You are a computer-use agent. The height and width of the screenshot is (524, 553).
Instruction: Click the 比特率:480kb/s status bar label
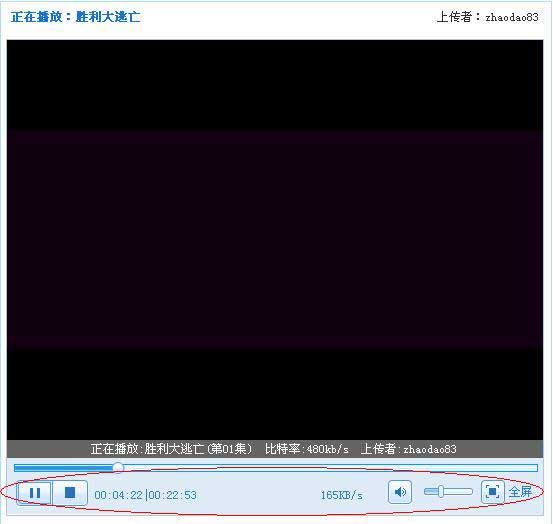(x=307, y=449)
